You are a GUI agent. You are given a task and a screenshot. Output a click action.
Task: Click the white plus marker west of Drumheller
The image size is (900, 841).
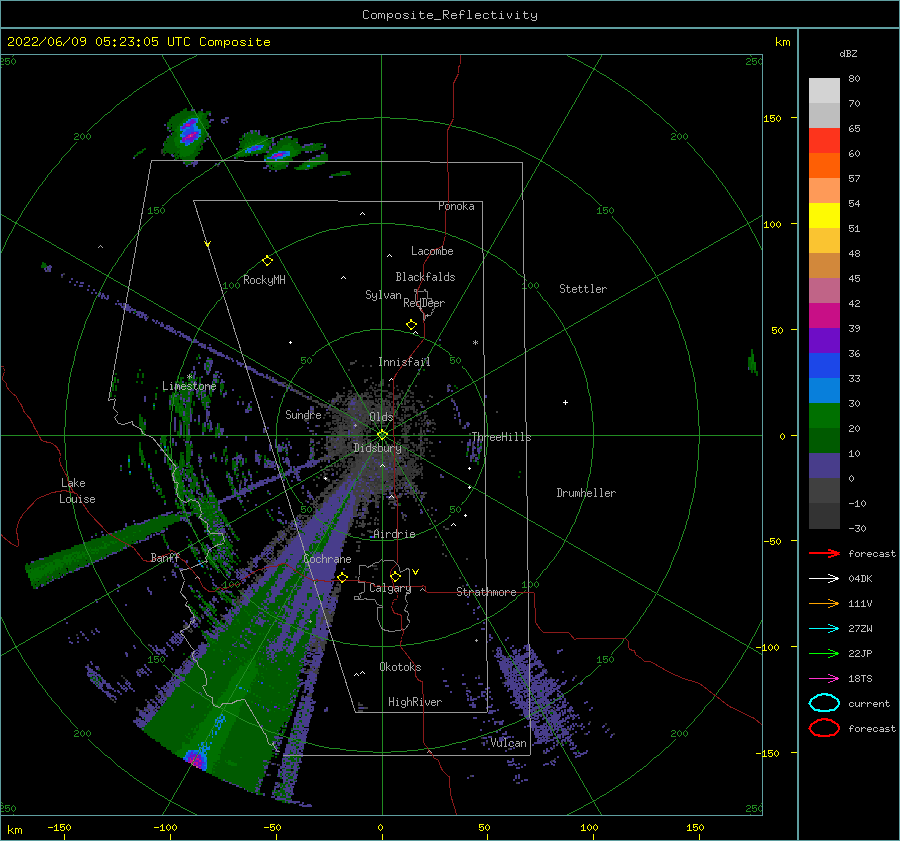tap(565, 402)
